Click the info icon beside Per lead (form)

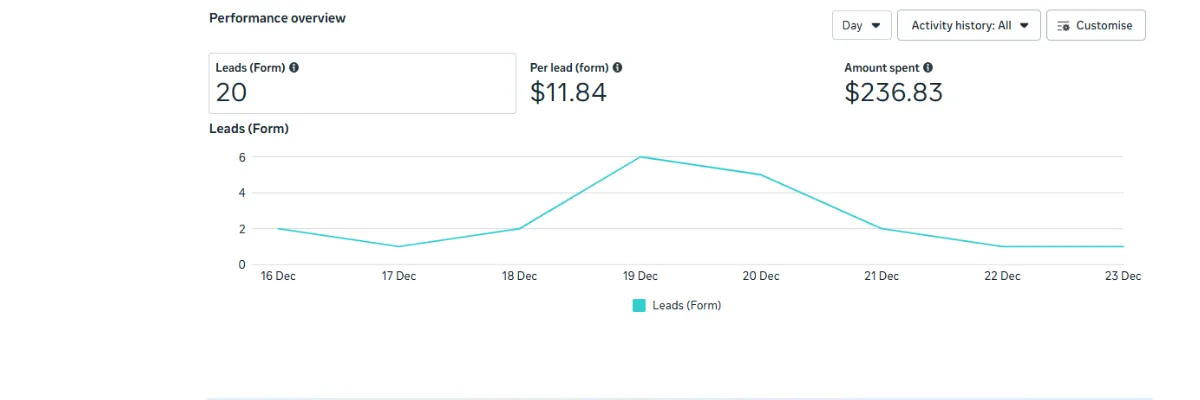[617, 68]
